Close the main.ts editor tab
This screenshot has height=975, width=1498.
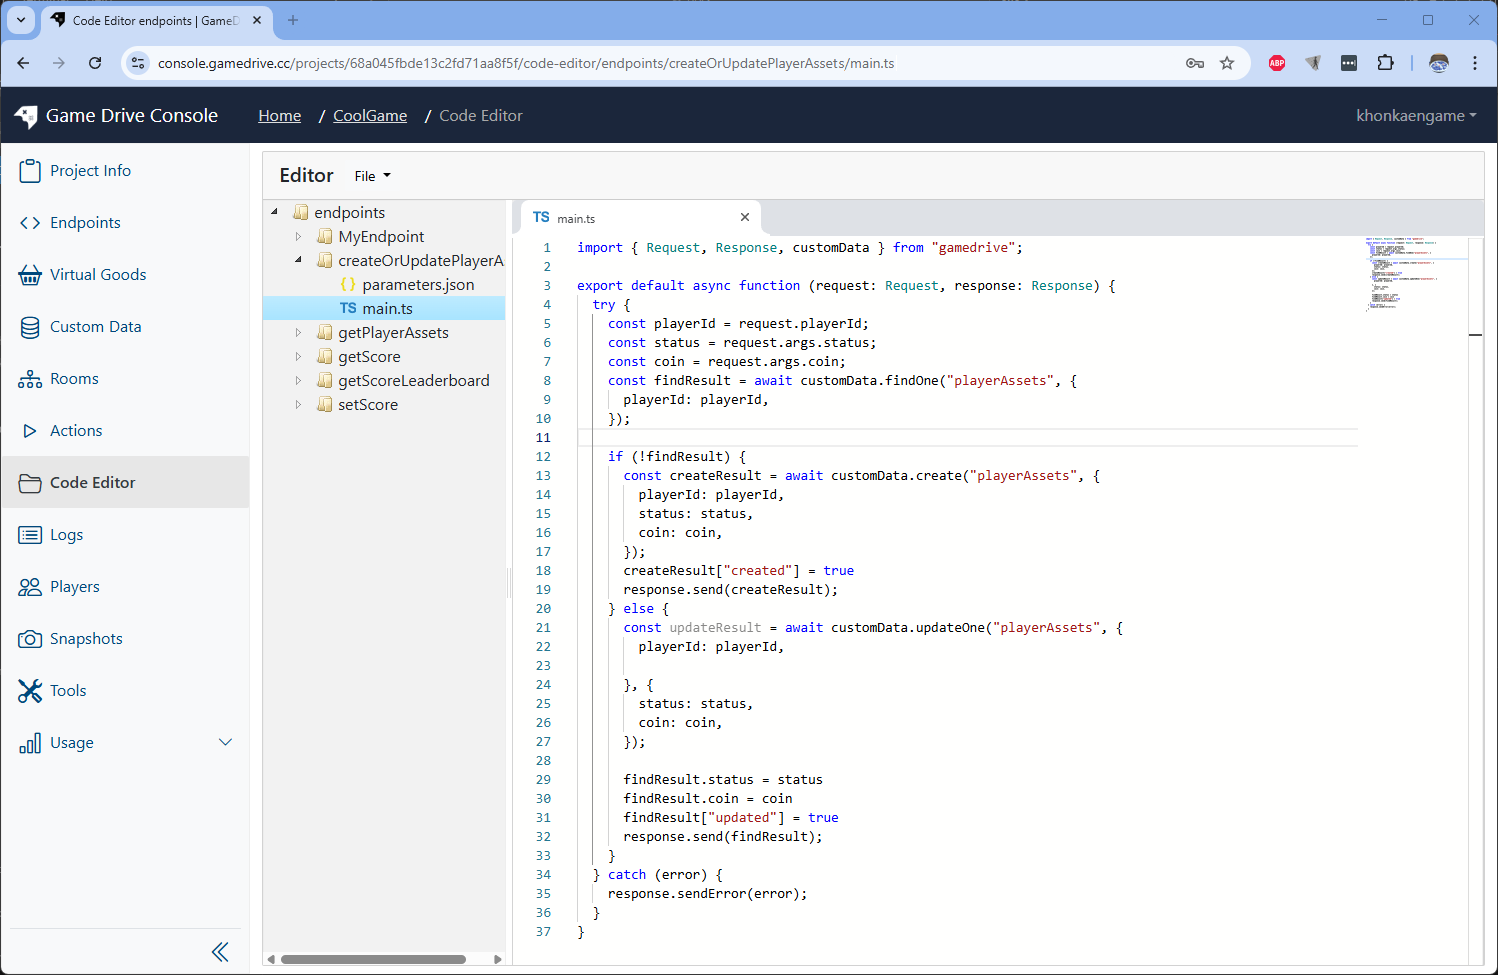pyautogui.click(x=744, y=216)
